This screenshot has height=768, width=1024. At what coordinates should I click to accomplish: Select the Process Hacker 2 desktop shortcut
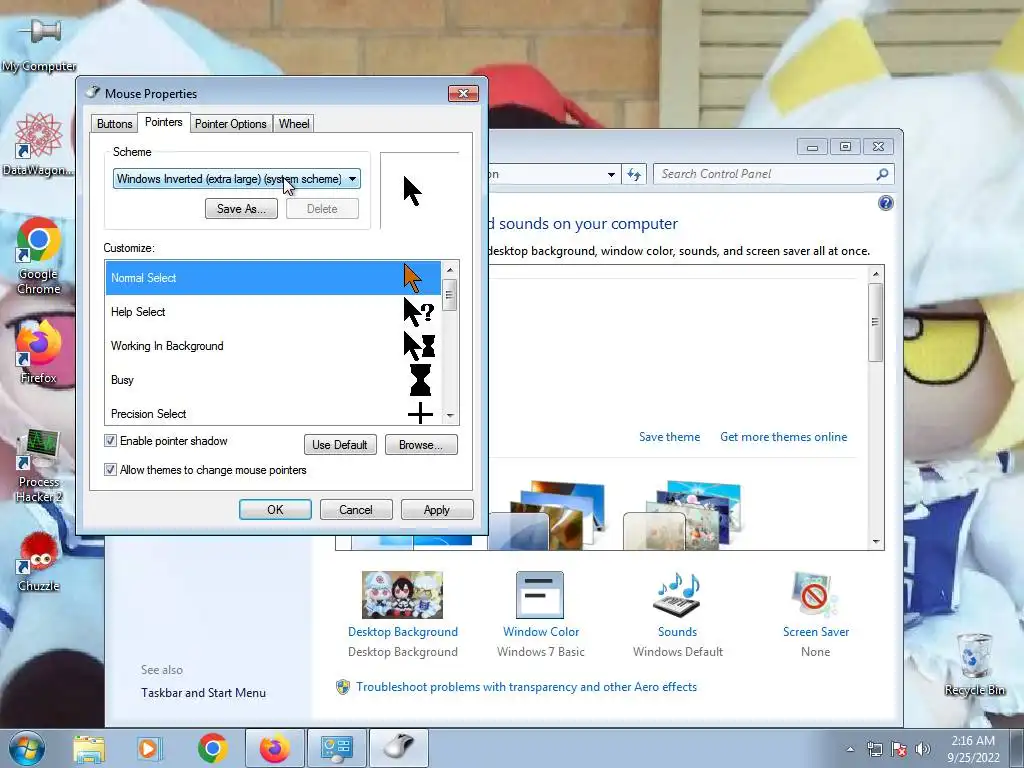coord(39,466)
